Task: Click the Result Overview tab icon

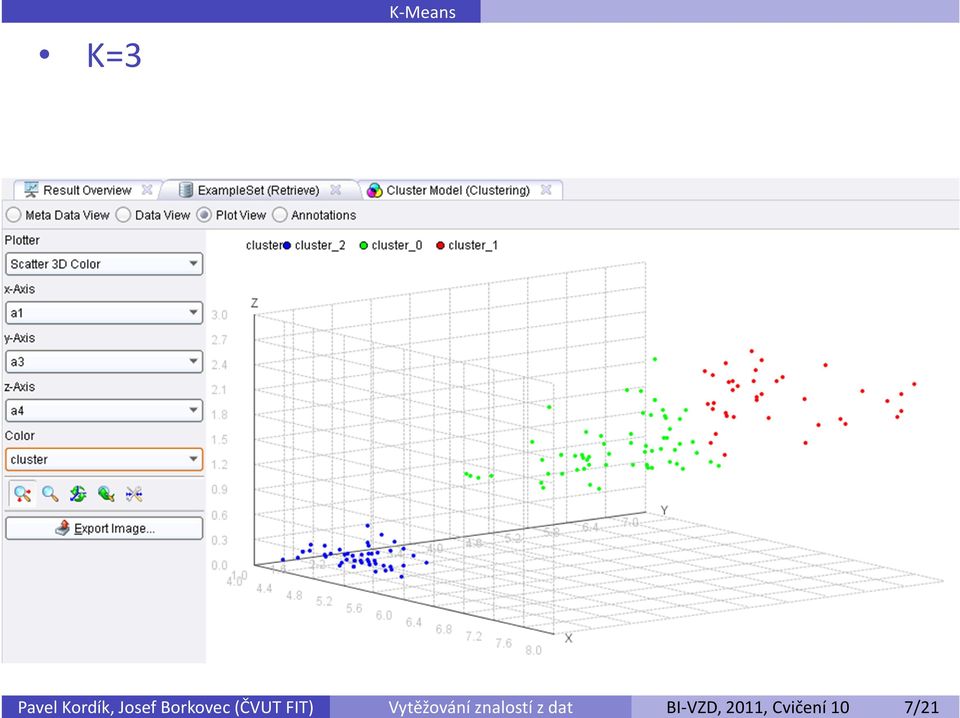Action: pos(31,190)
